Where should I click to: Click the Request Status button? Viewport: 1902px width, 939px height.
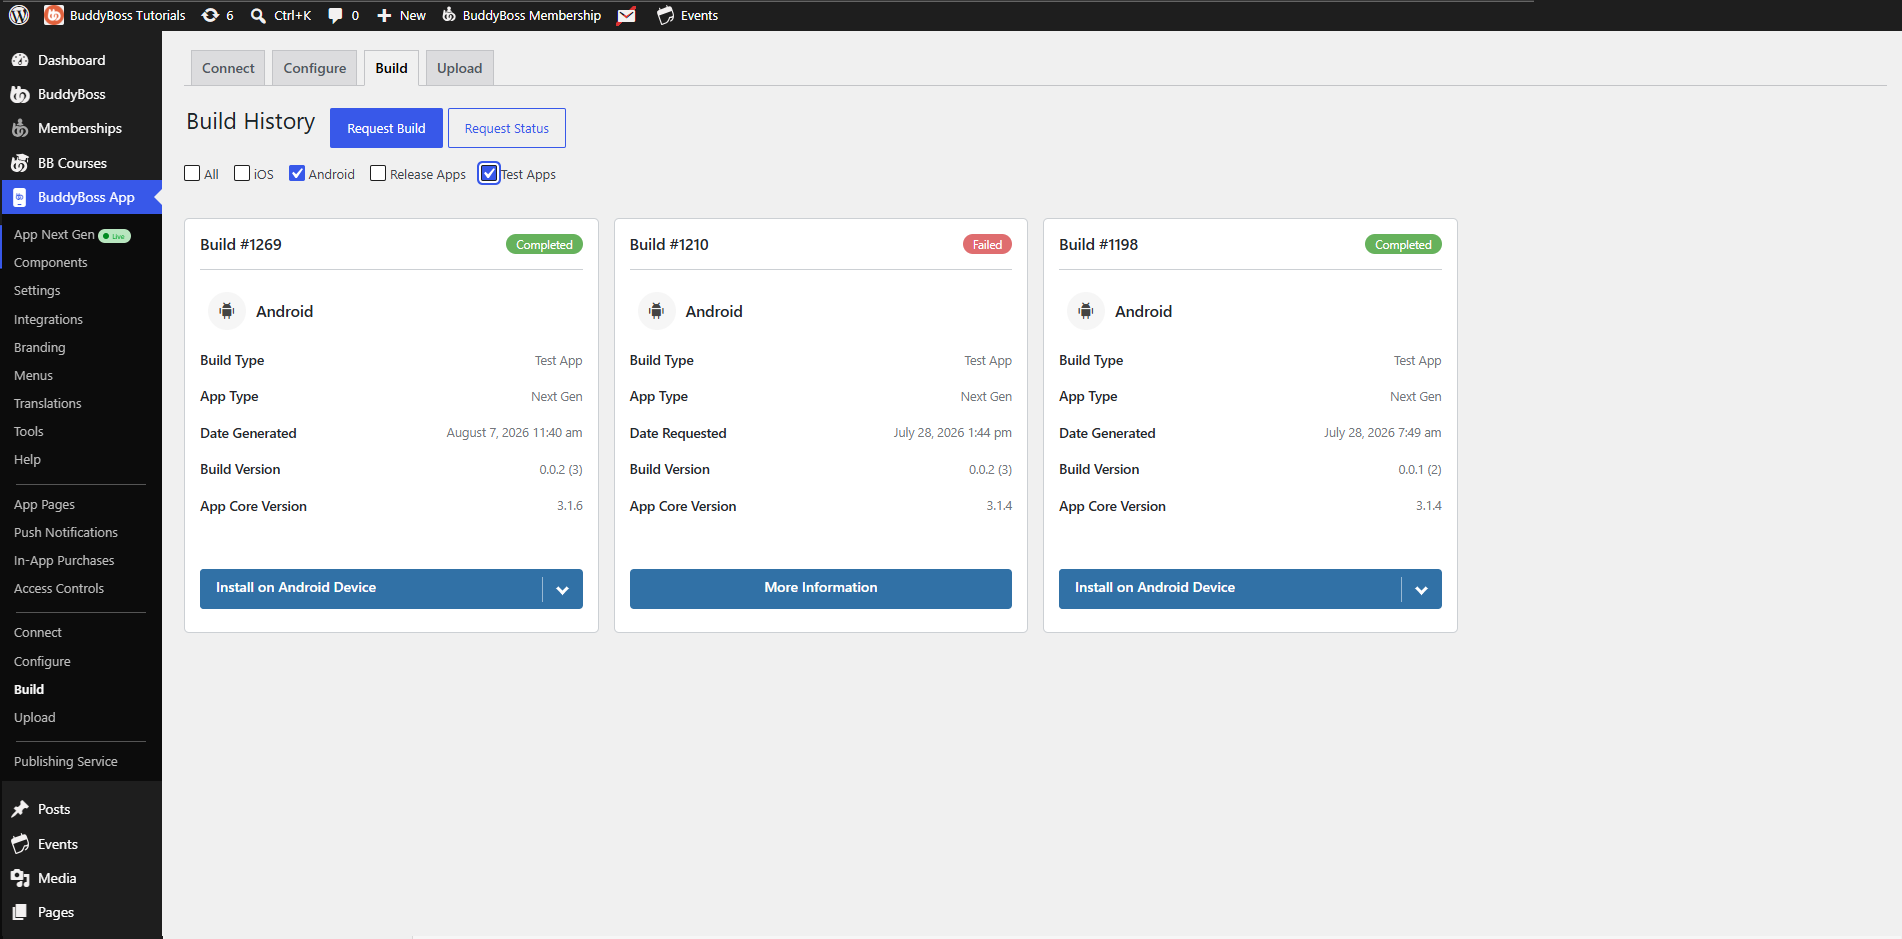point(507,128)
